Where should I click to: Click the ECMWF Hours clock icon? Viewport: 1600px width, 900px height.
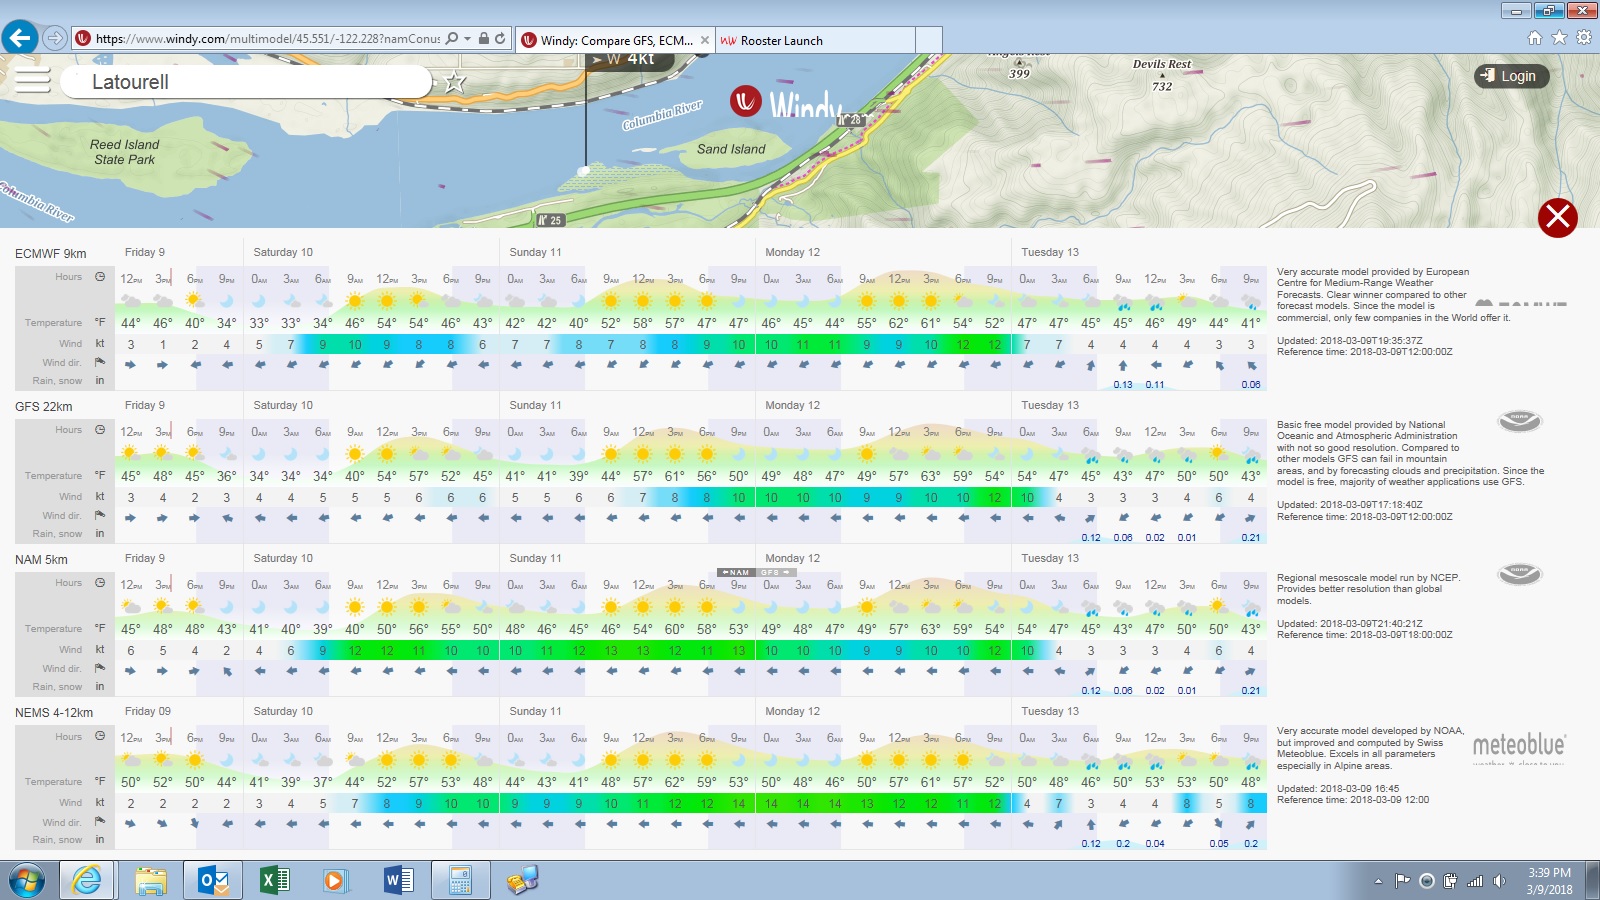point(100,277)
